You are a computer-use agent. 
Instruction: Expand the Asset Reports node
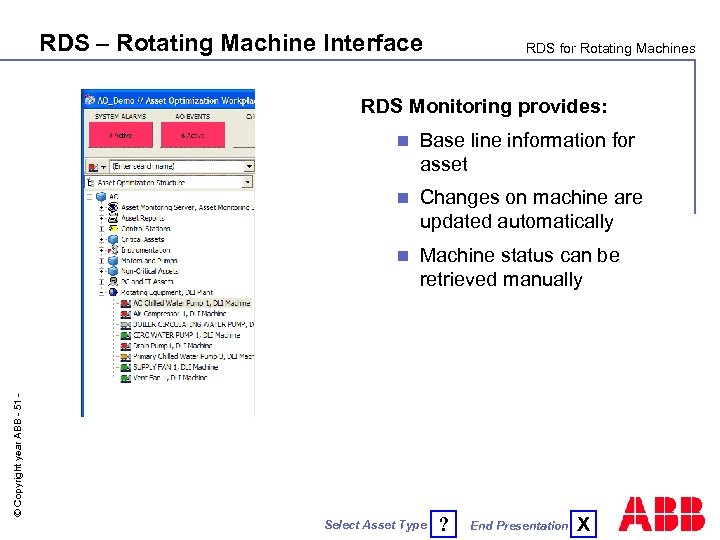pyautogui.click(x=102, y=218)
